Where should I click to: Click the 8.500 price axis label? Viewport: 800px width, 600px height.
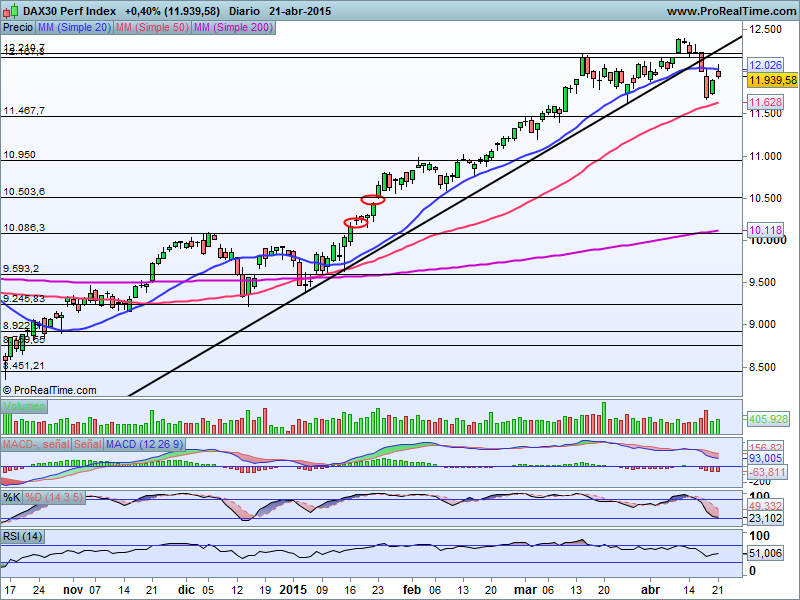coord(762,367)
